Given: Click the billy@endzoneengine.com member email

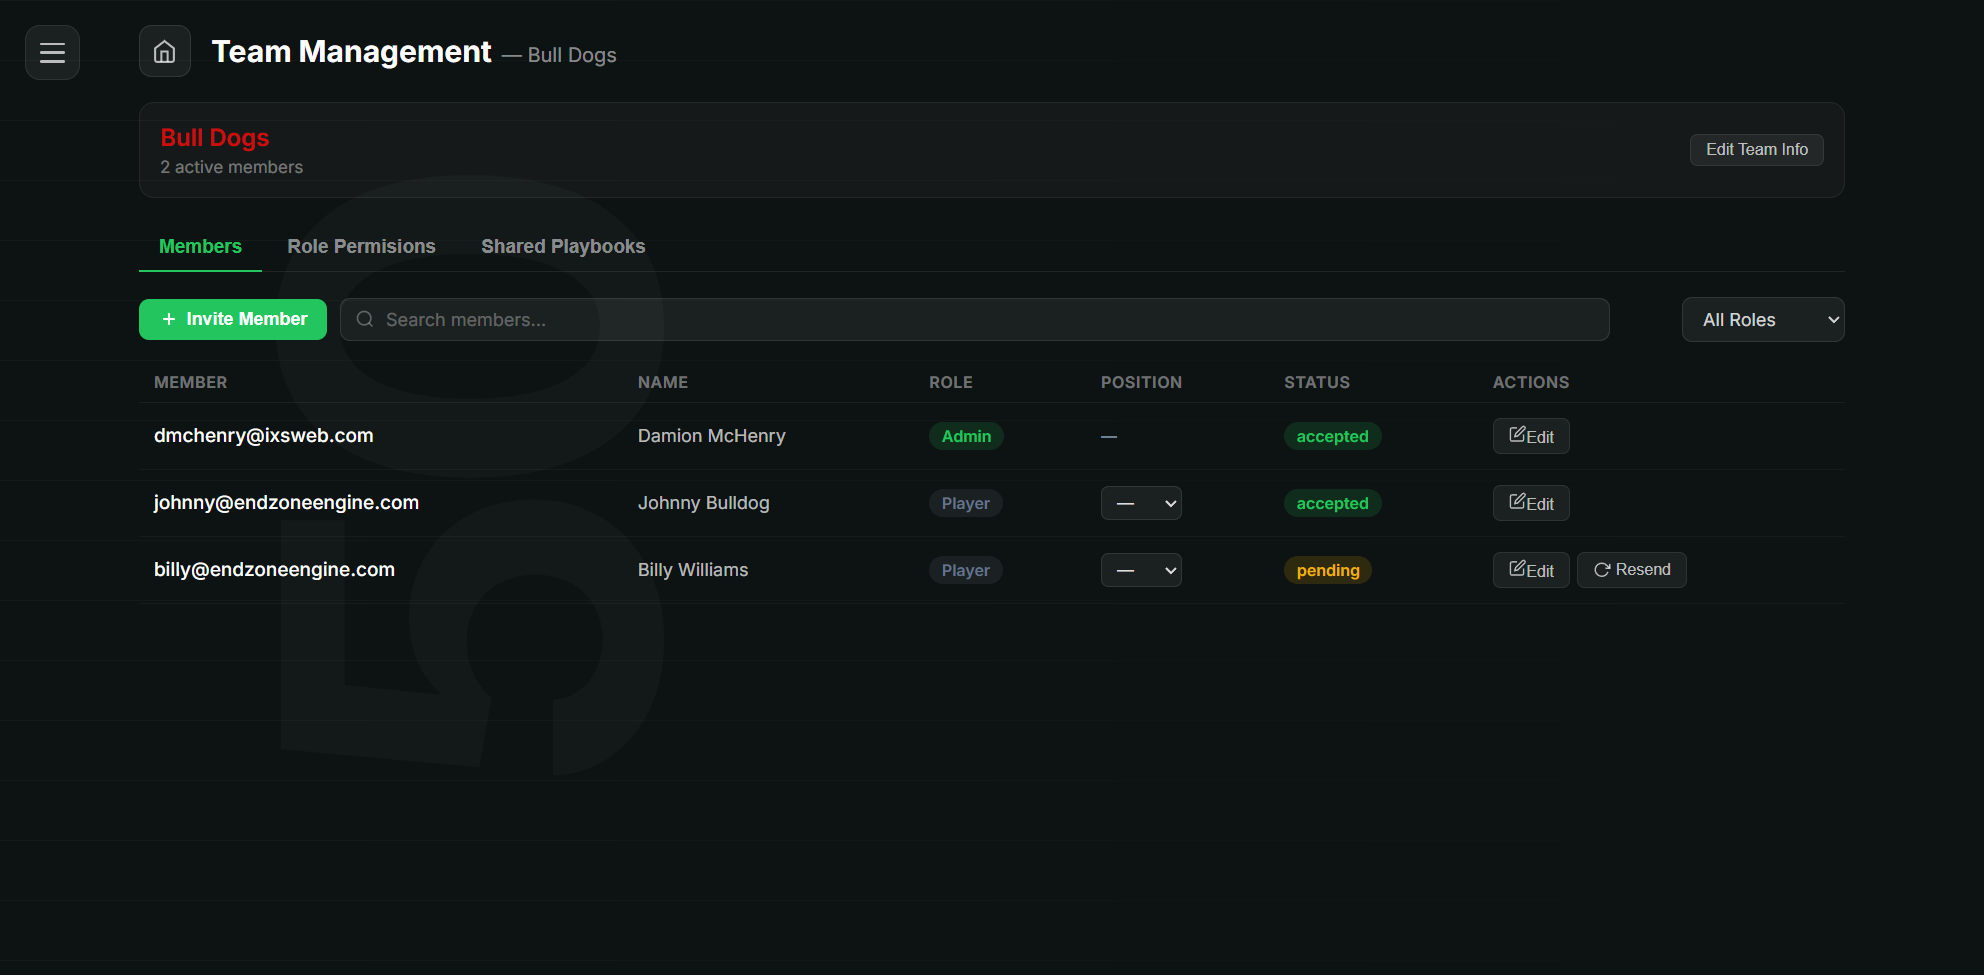Looking at the screenshot, I should [x=274, y=569].
